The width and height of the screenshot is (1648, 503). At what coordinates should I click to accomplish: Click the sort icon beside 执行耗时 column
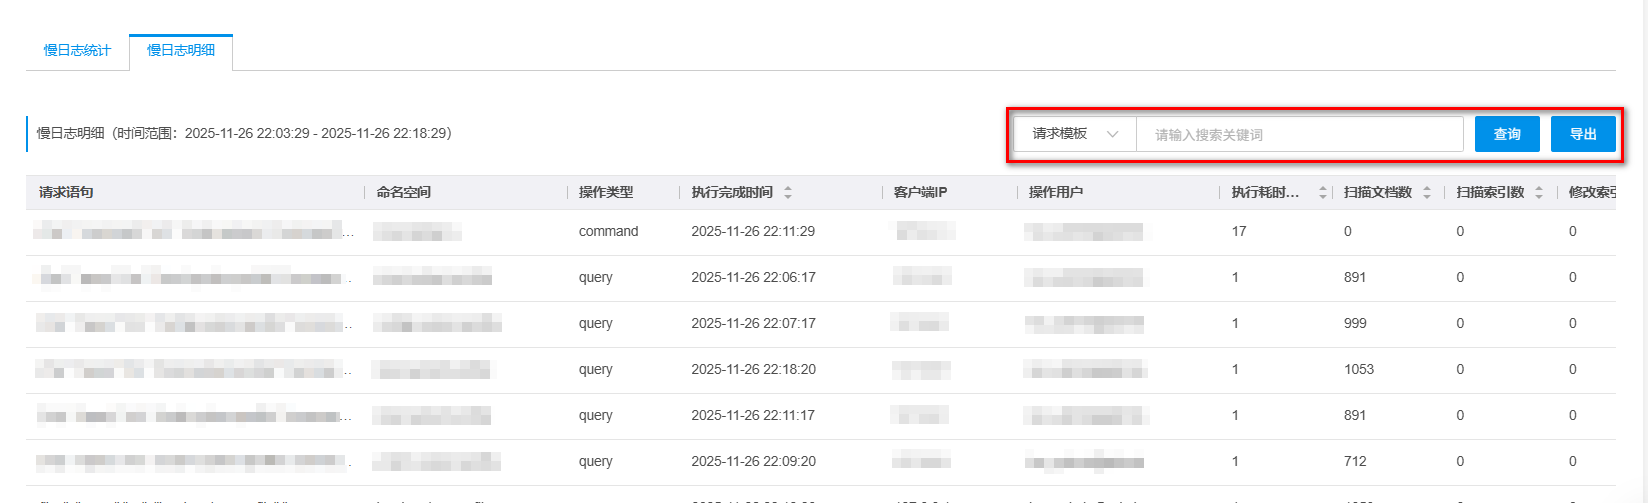(x=1323, y=192)
